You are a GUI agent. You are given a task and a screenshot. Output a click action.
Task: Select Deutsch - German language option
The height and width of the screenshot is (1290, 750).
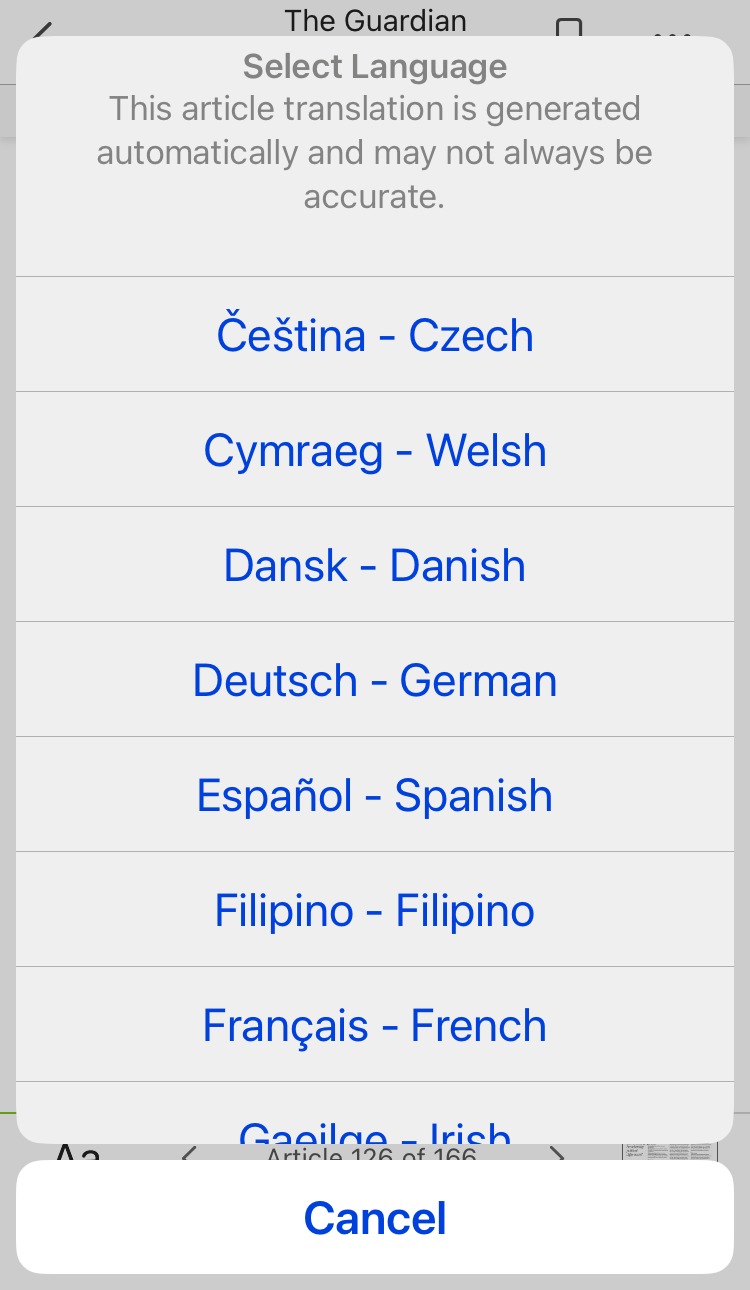[x=375, y=680]
